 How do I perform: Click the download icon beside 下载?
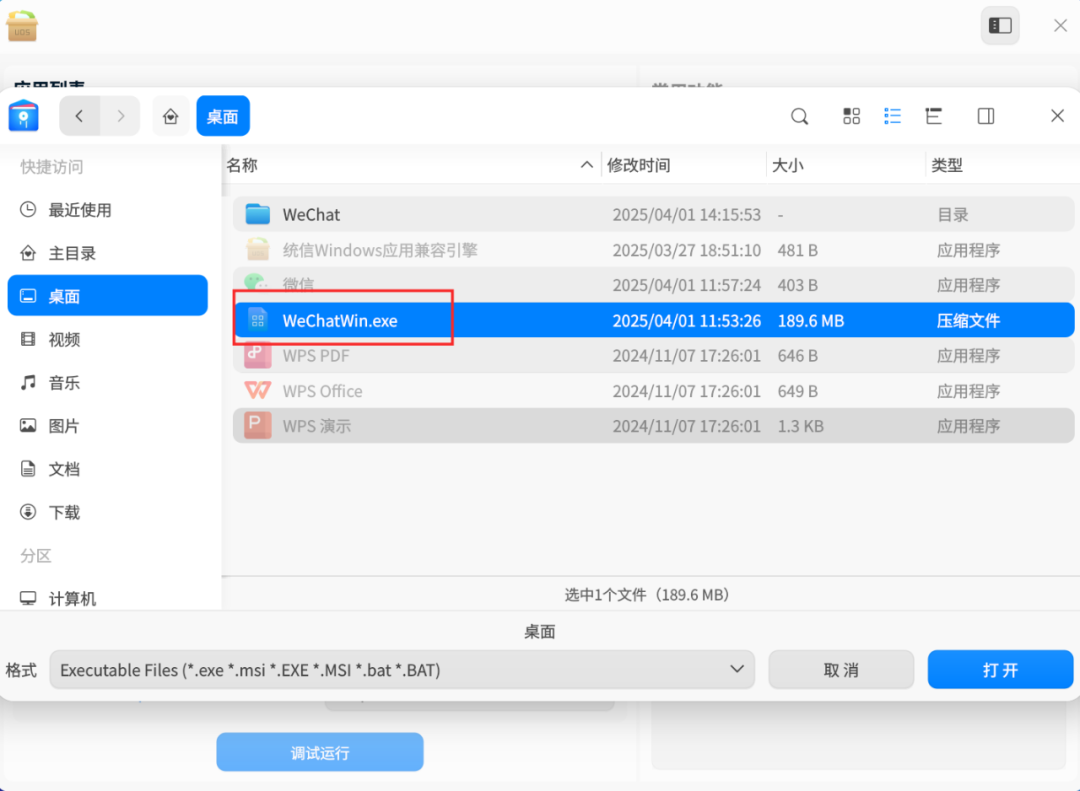tap(28, 512)
